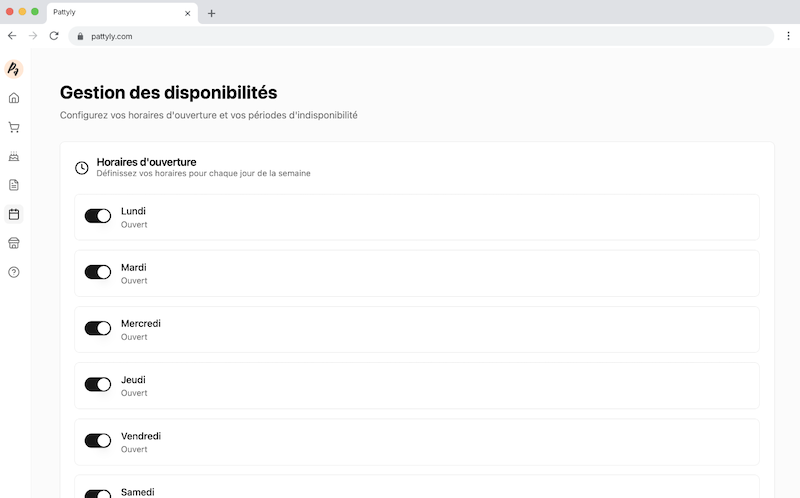Image resolution: width=800 pixels, height=498 pixels.
Task: Open the help question mark icon
Action: click(x=14, y=272)
